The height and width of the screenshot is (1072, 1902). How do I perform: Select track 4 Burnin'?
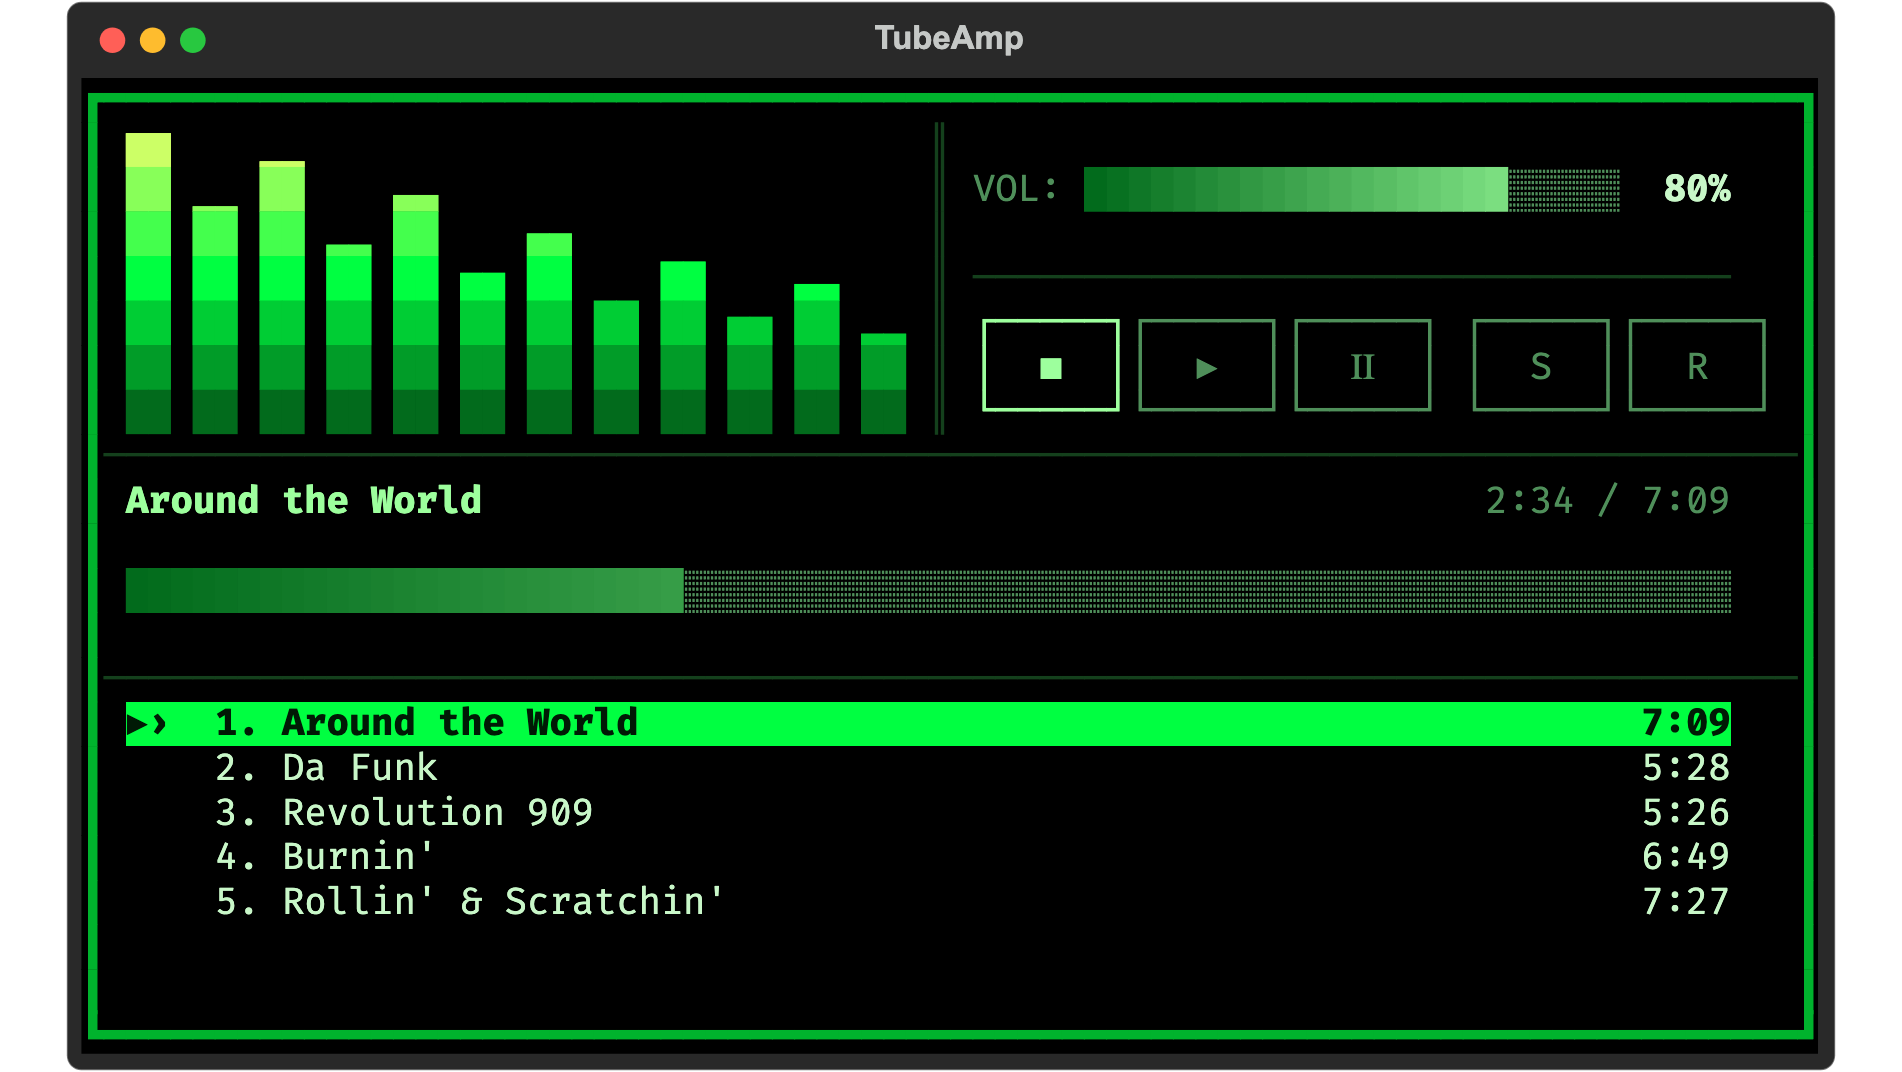[x=928, y=857]
